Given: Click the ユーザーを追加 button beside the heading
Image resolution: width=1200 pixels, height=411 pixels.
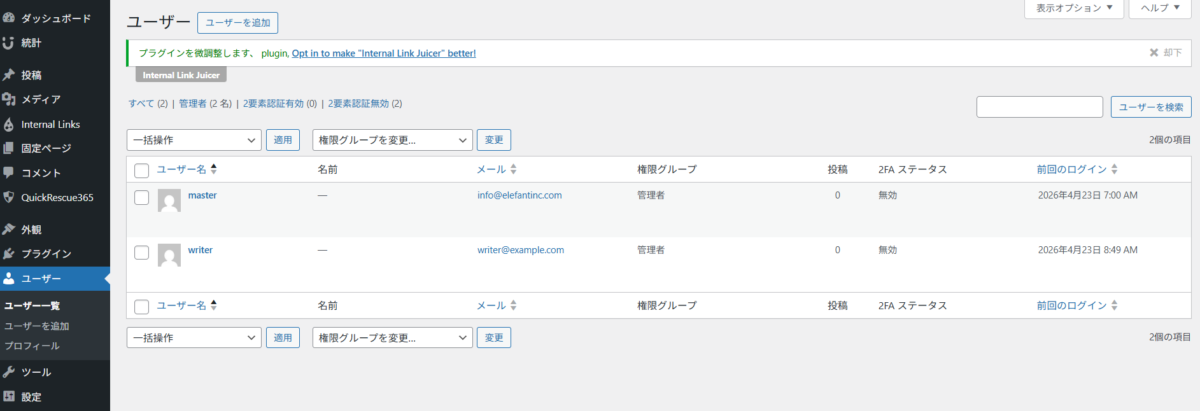Looking at the screenshot, I should coord(237,22).
